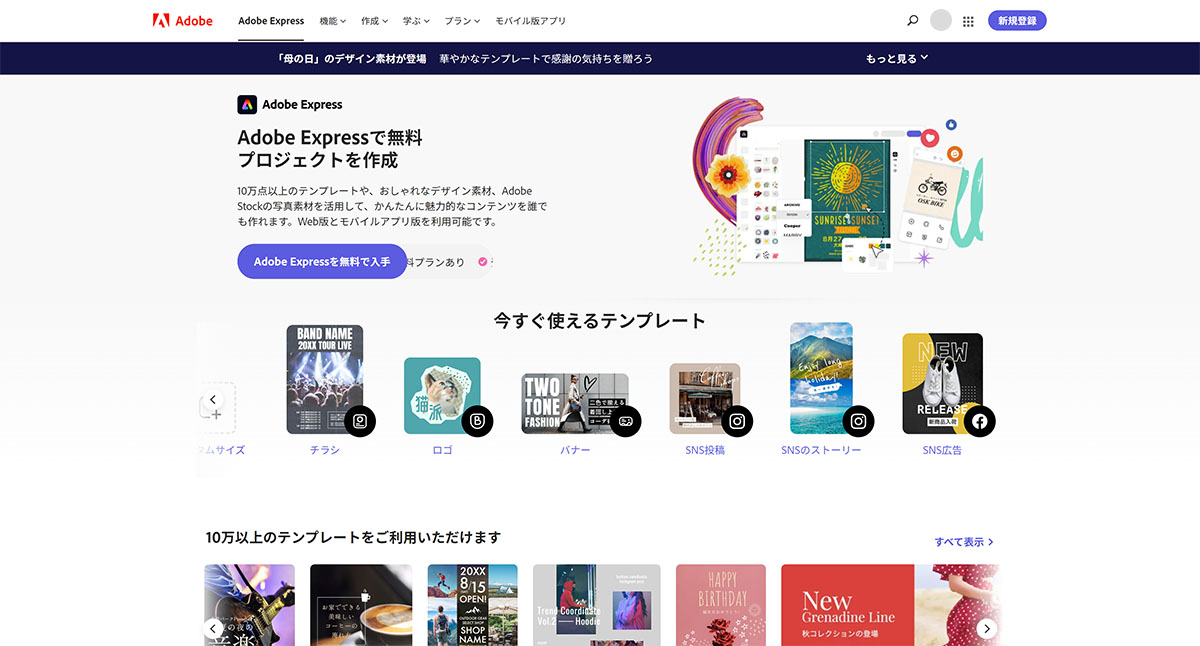Open the Trend Coordinate Hoodie template

click(x=596, y=605)
